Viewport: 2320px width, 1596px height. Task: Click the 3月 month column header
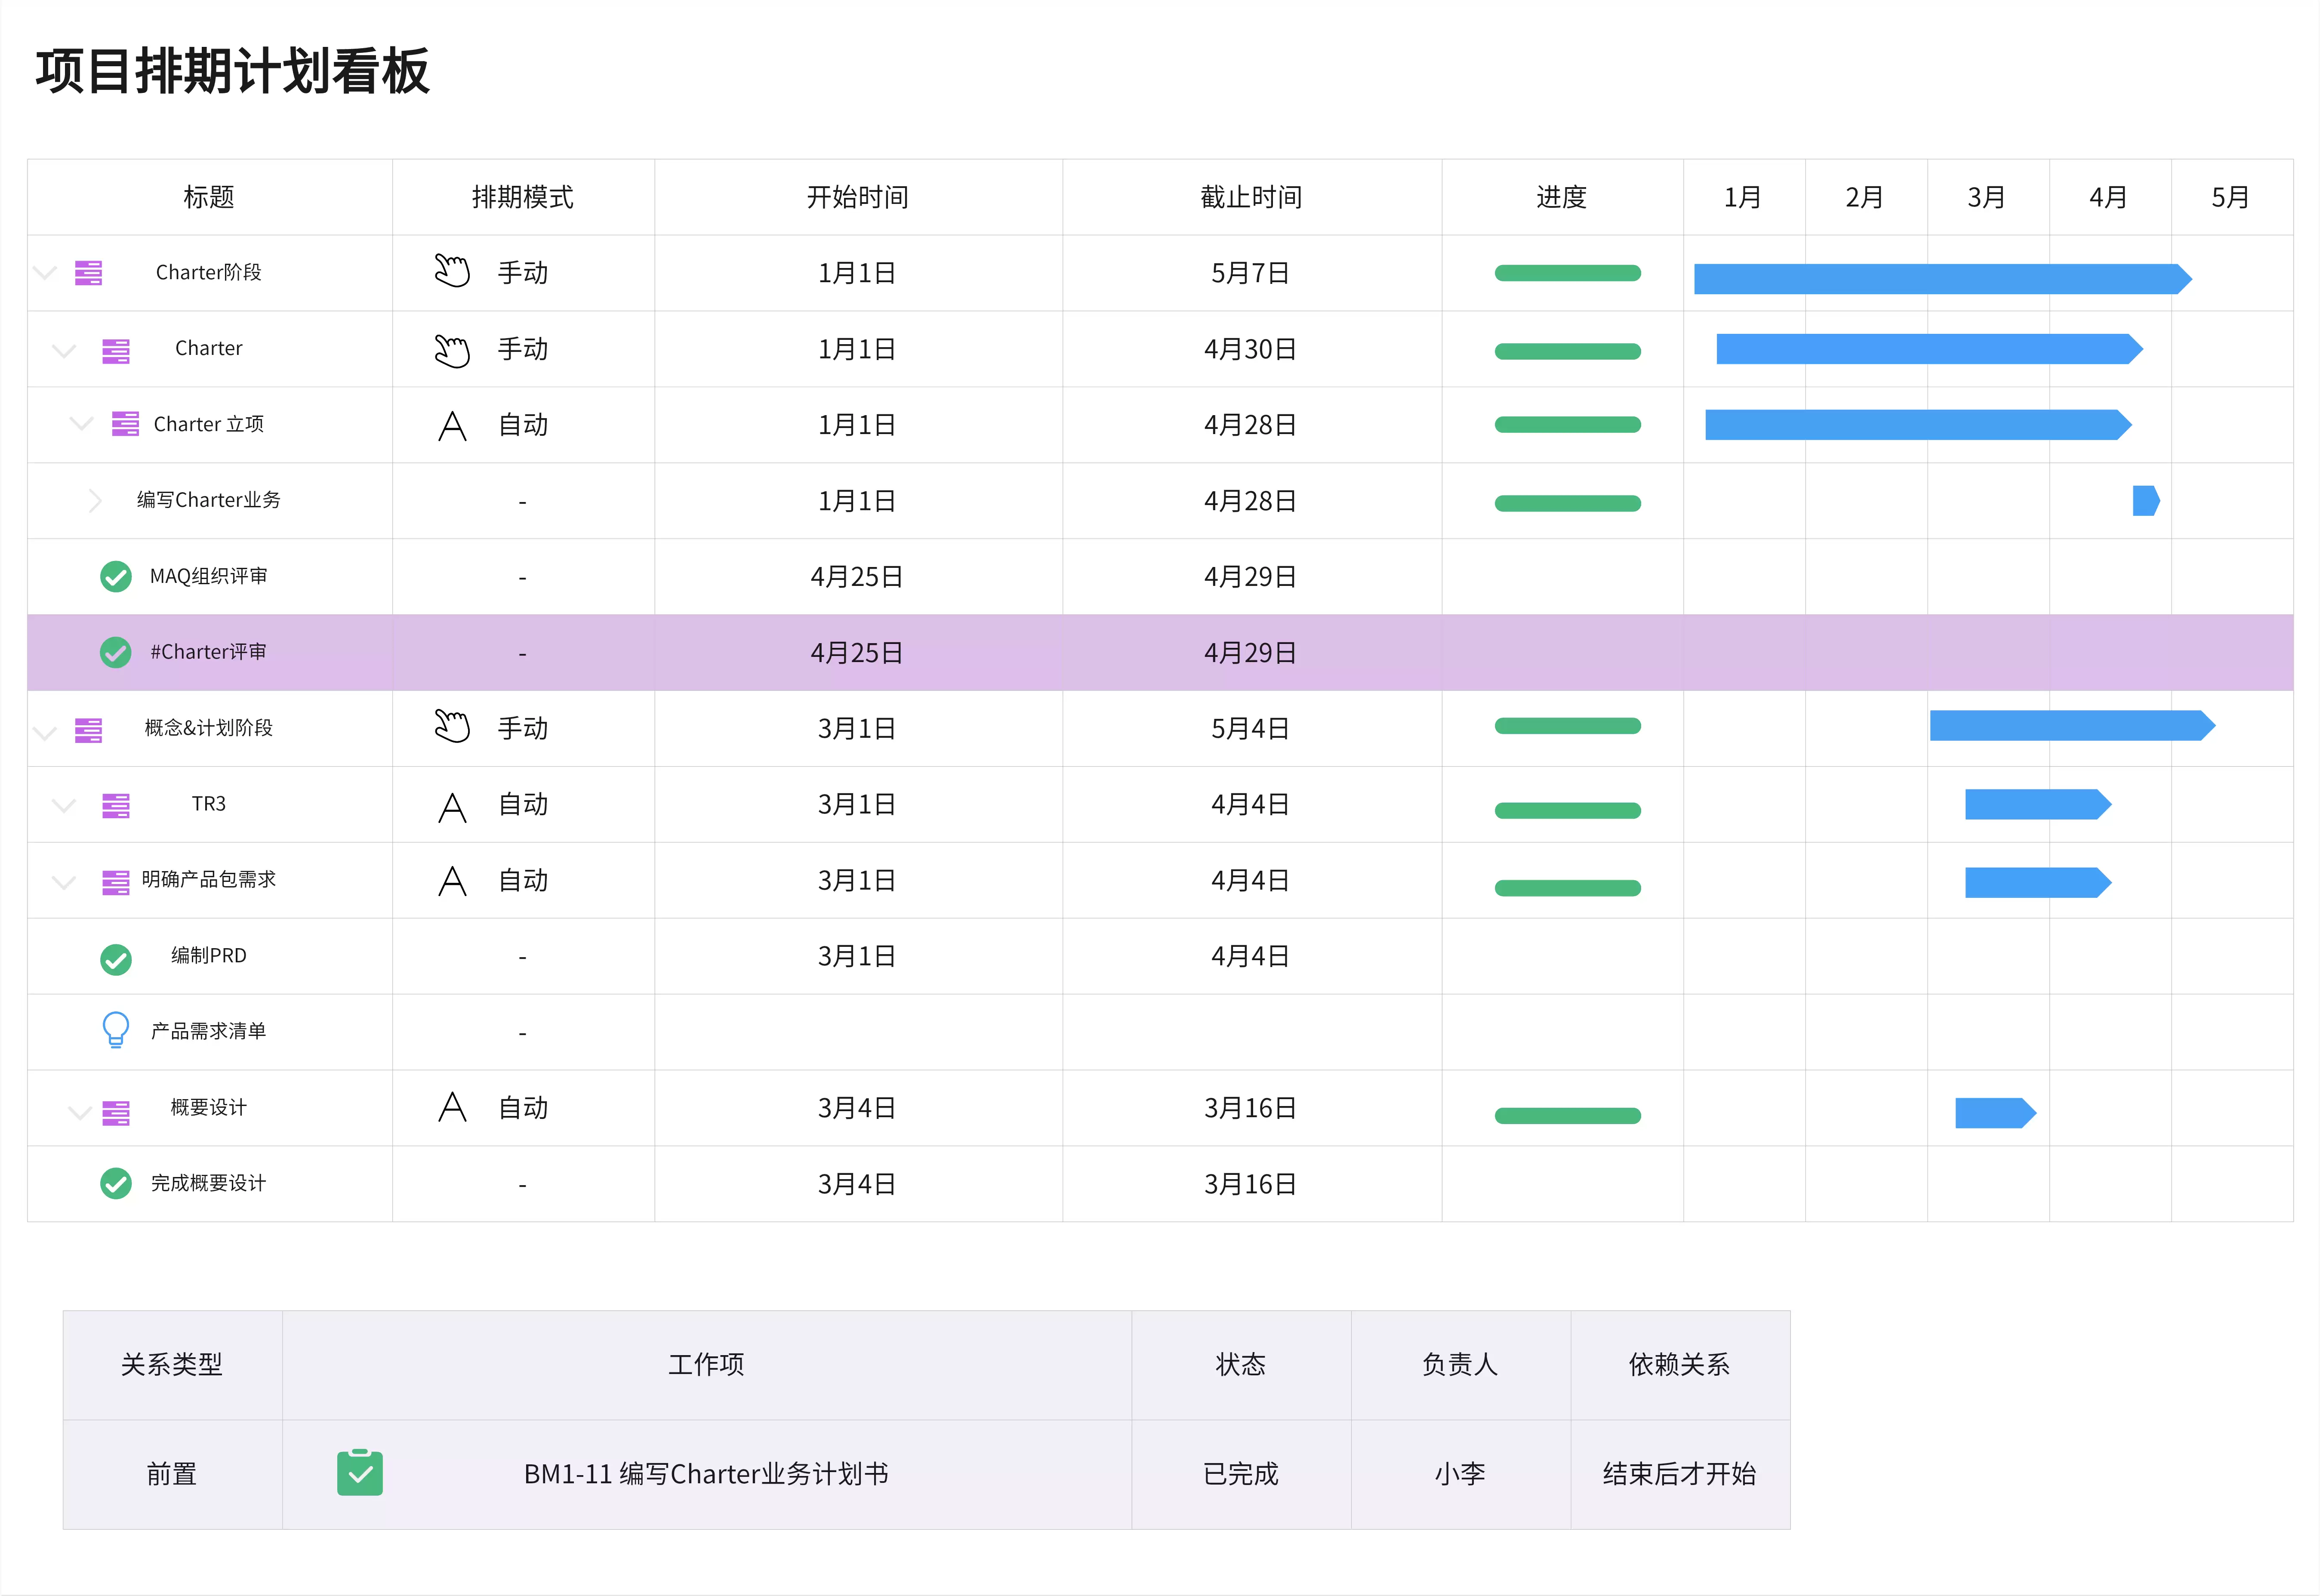point(1987,197)
